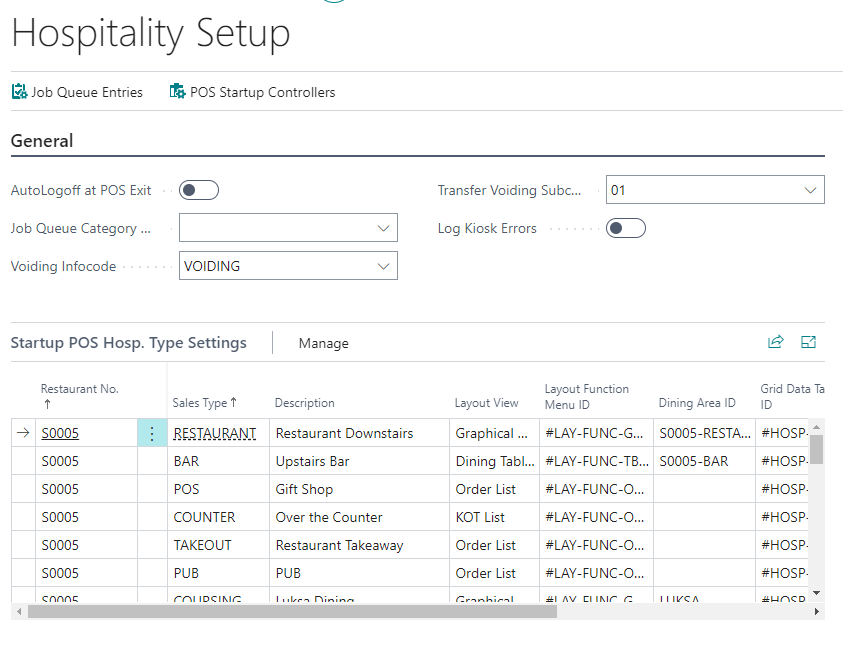The height and width of the screenshot is (653, 843).
Task: Click the horizontal scrollbar of the grid
Action: tap(292, 611)
